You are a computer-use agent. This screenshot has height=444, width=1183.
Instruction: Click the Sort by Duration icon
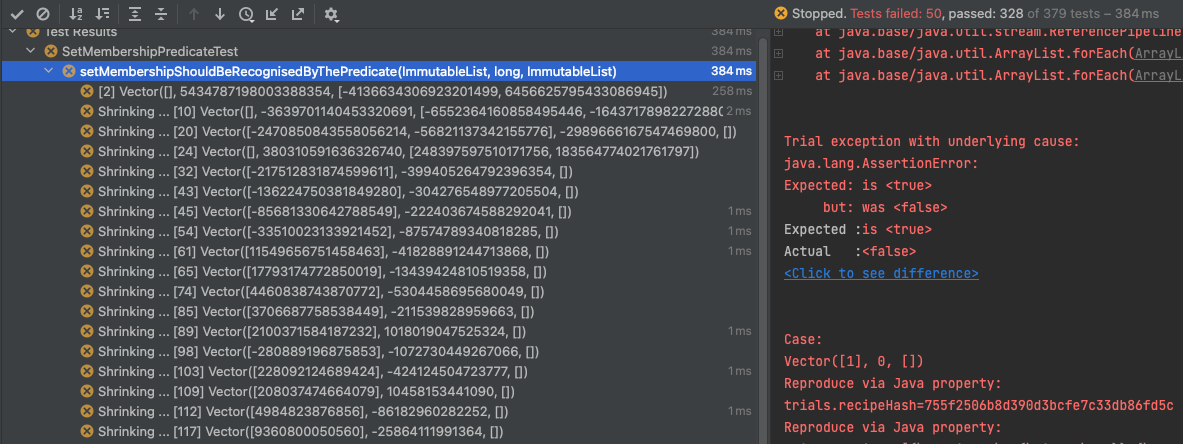[x=102, y=14]
